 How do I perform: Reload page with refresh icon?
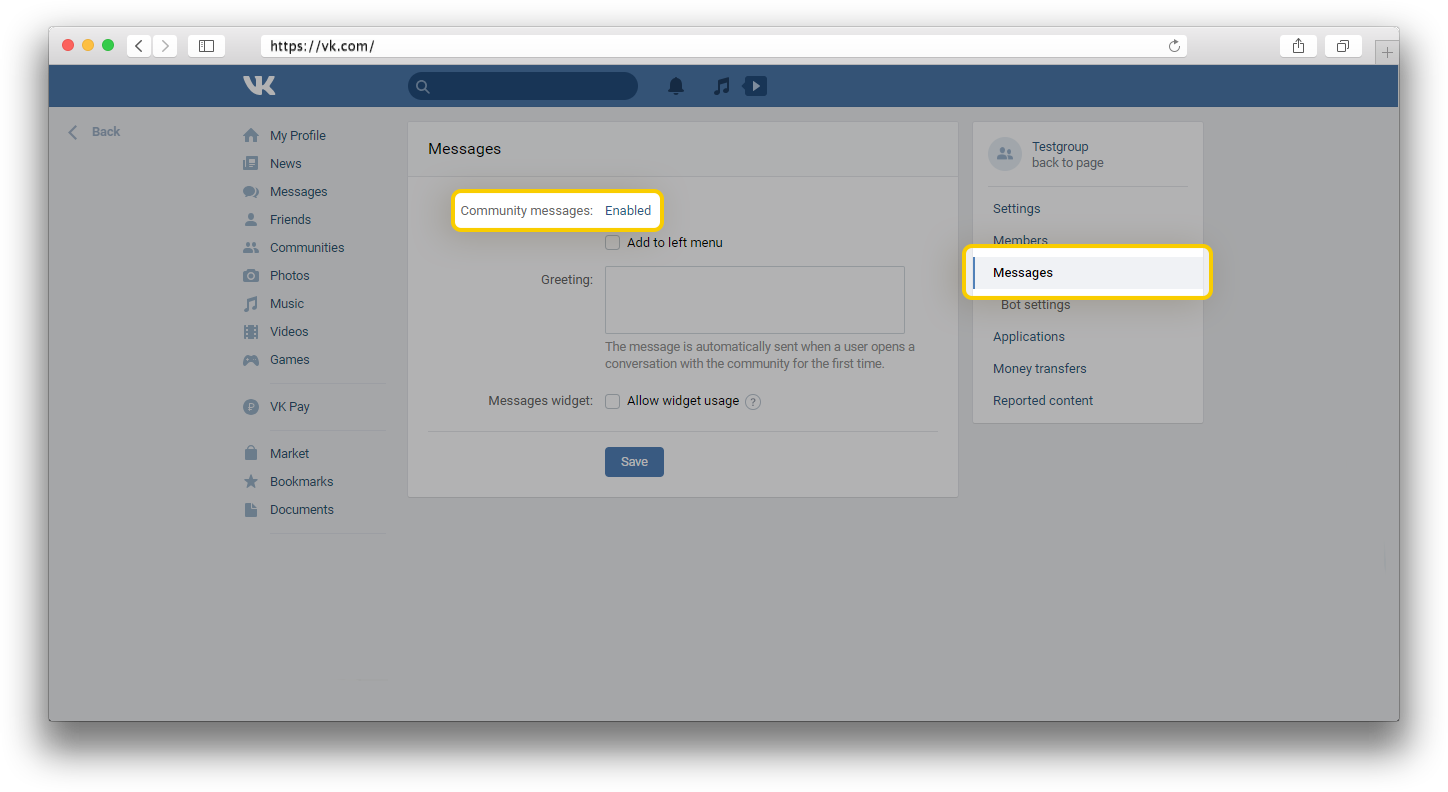[1174, 46]
